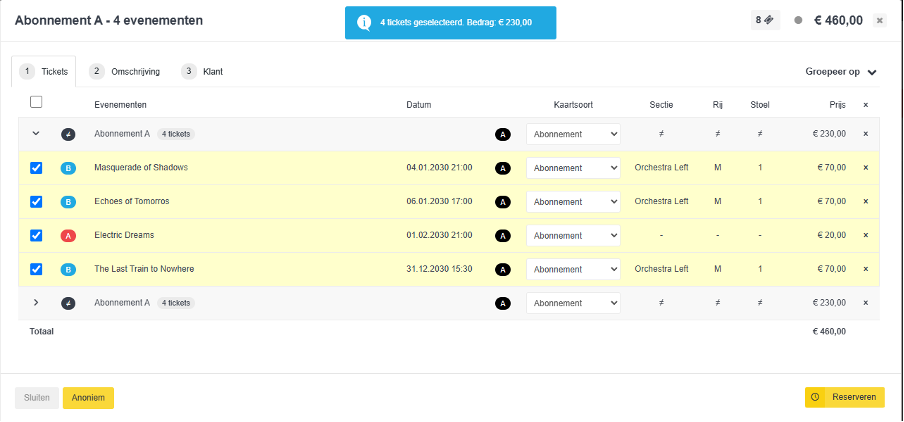Remove The Last Train to Nowhere ticket with ×
Viewport: 904px width, 422px height.
pos(865,269)
